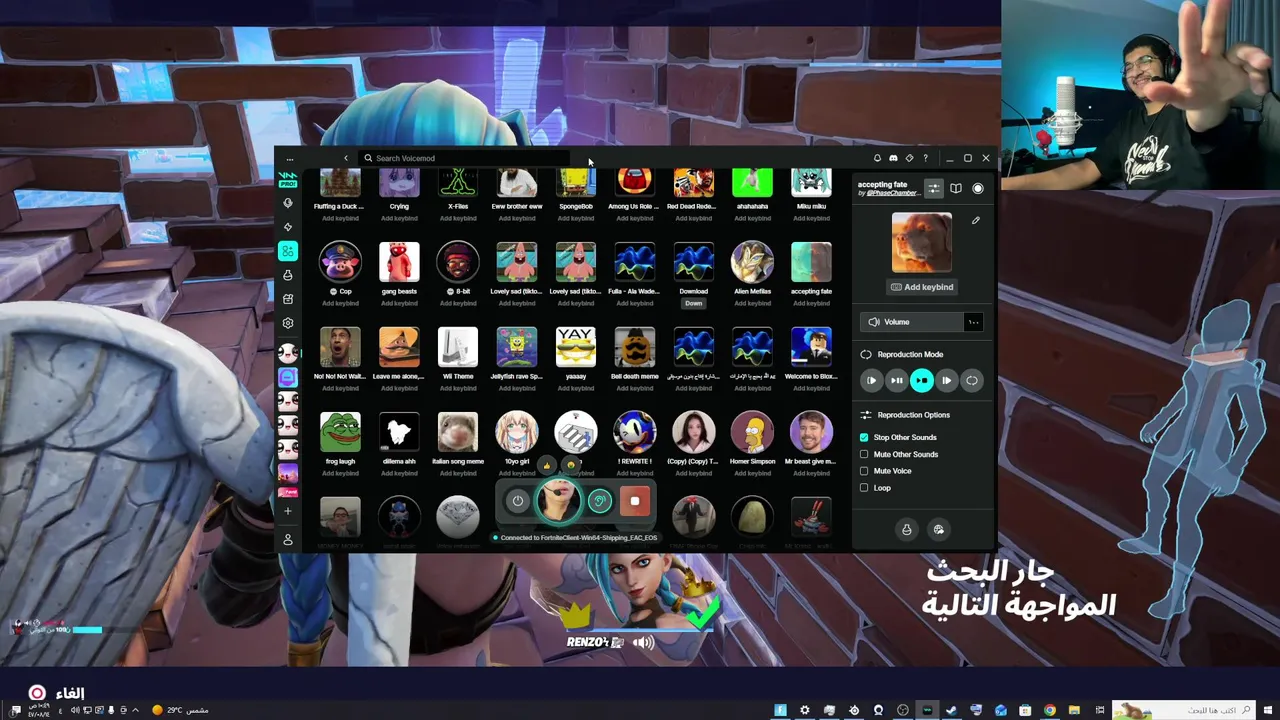1280x720 pixels.
Task: Open the Voicelab flask sidebar icon
Action: [x=288, y=275]
